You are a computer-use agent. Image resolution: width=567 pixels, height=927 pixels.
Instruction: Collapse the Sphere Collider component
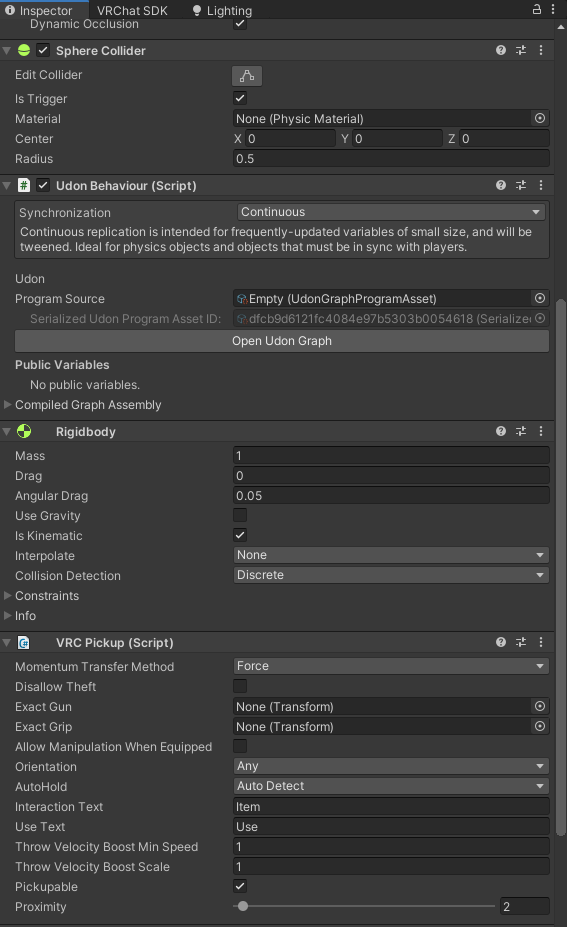point(7,50)
